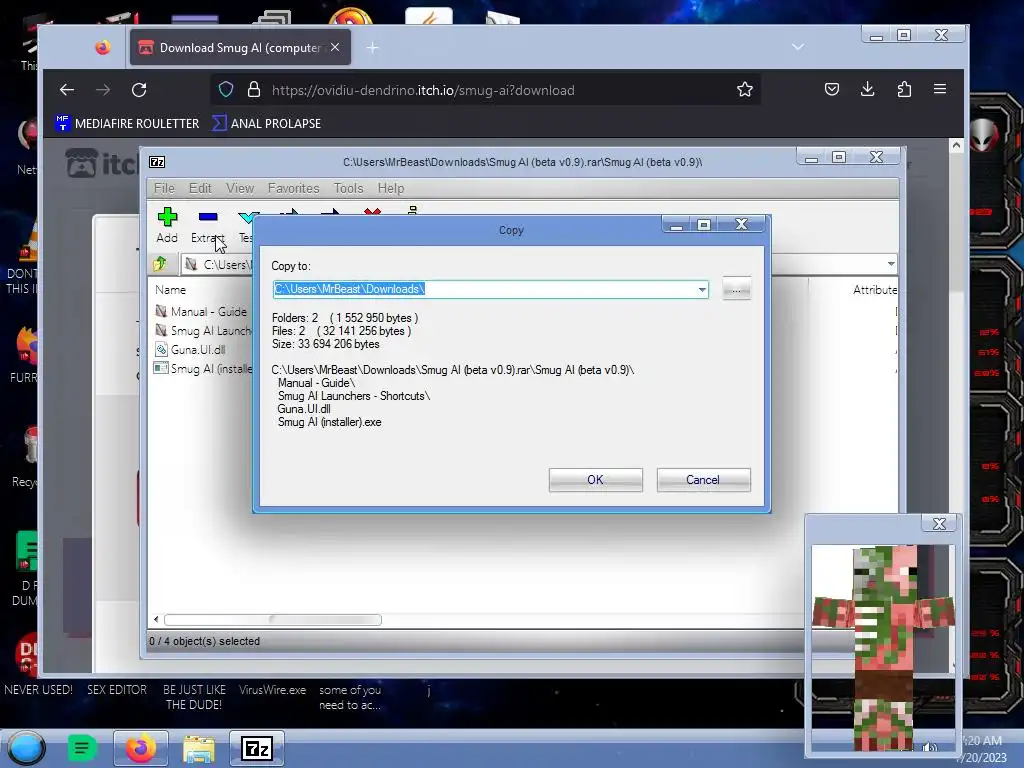Click the Alienware head gadget icon
This screenshot has height=768, width=1024.
[x=984, y=135]
